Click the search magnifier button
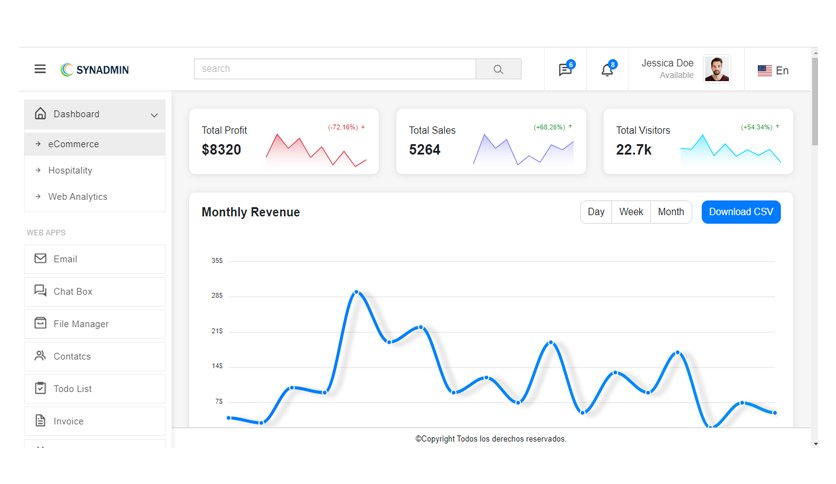The image size is (836, 484). tap(499, 69)
